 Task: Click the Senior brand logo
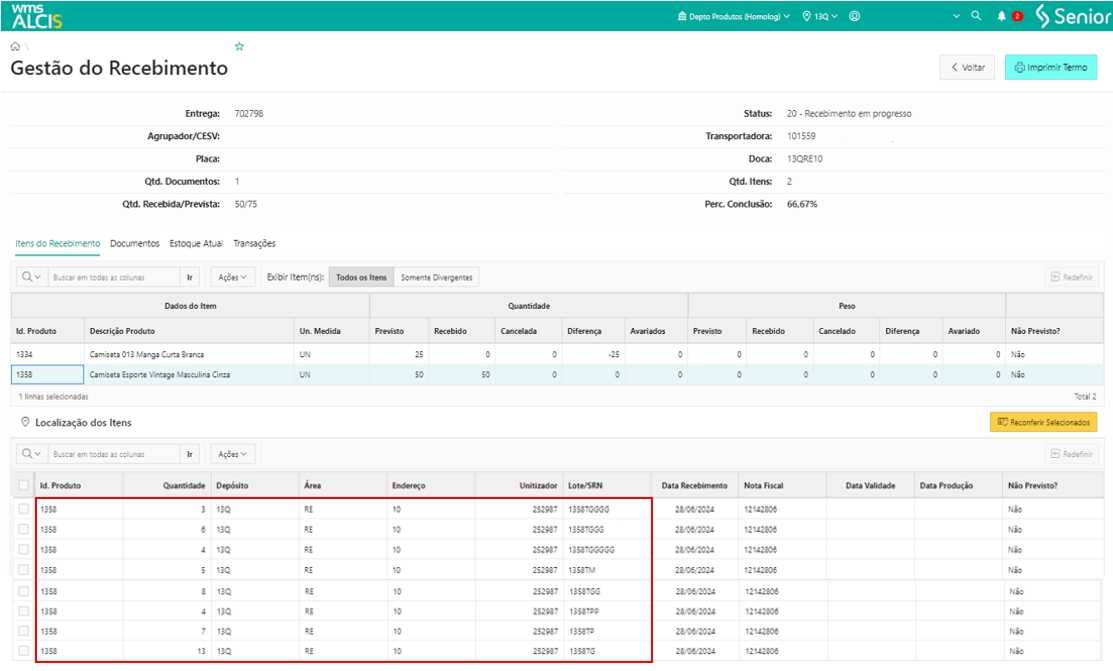coord(1072,16)
